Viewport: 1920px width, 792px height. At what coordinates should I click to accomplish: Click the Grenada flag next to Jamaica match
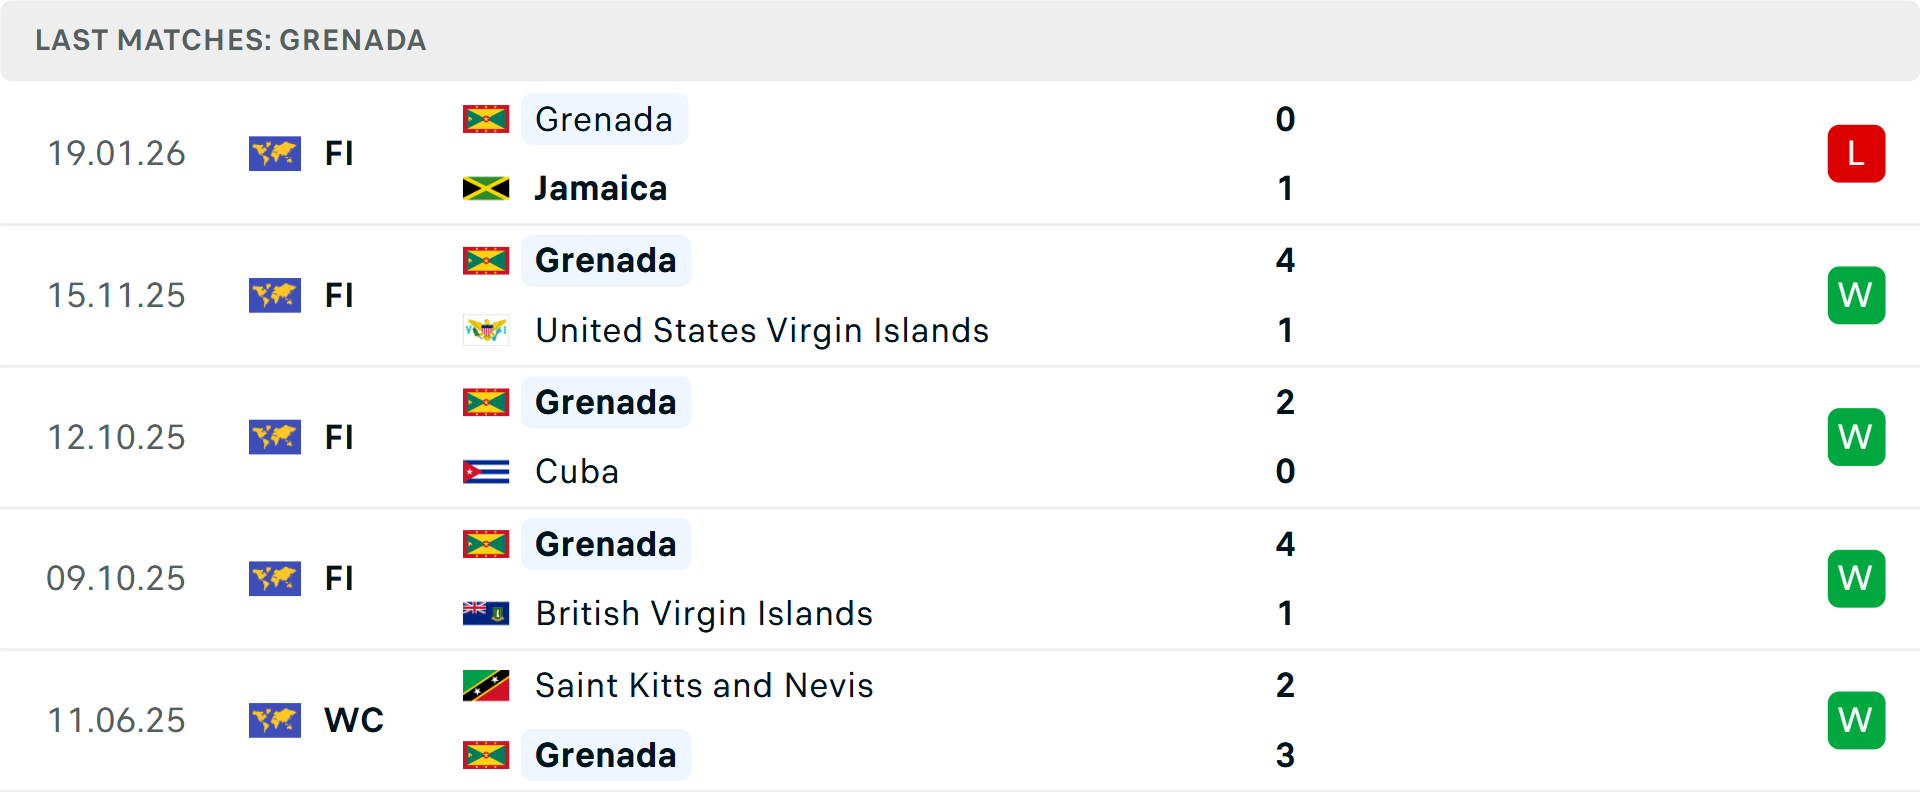coord(485,119)
